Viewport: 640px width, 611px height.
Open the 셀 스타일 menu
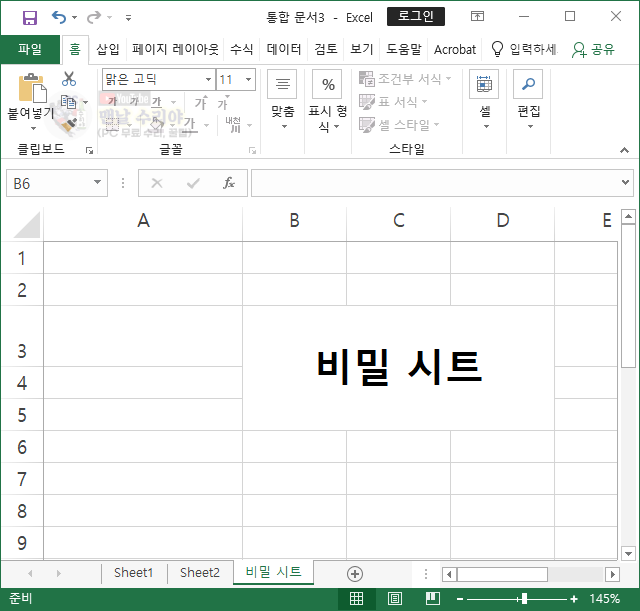coord(399,124)
